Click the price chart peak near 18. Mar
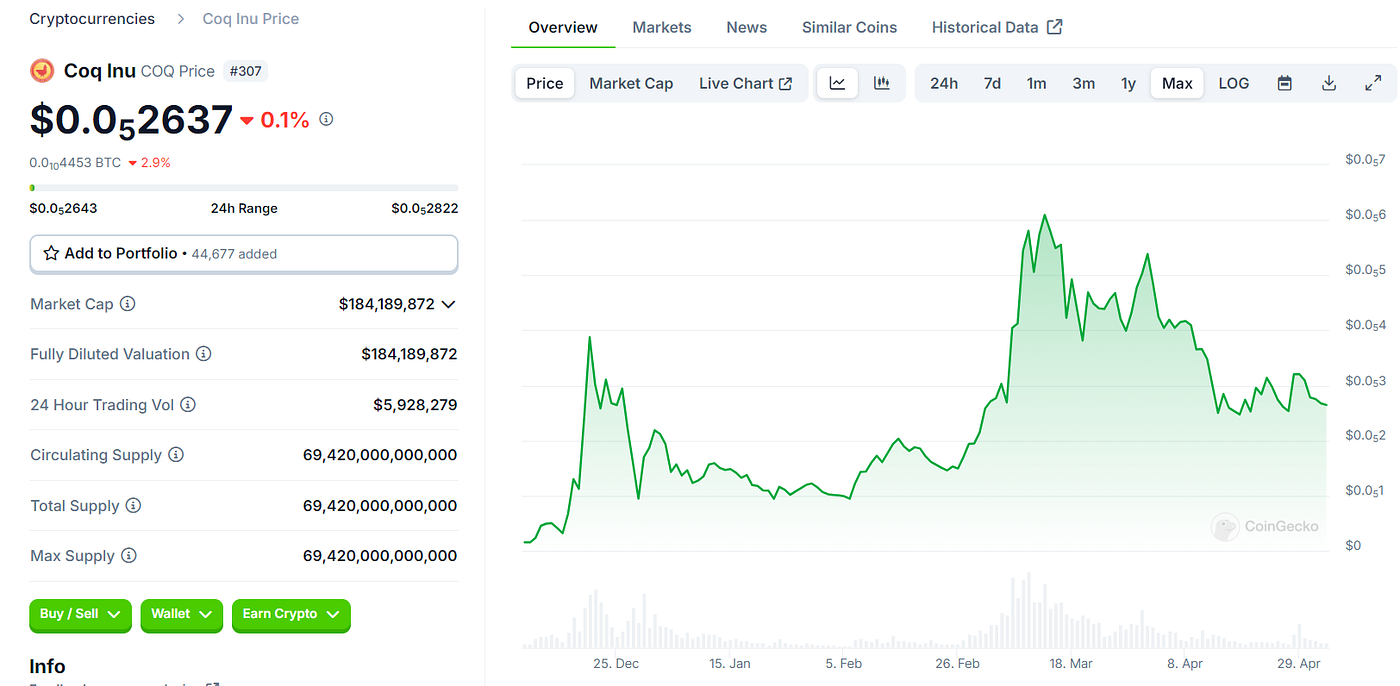Screen dimensions: 1400x686 1045,215
